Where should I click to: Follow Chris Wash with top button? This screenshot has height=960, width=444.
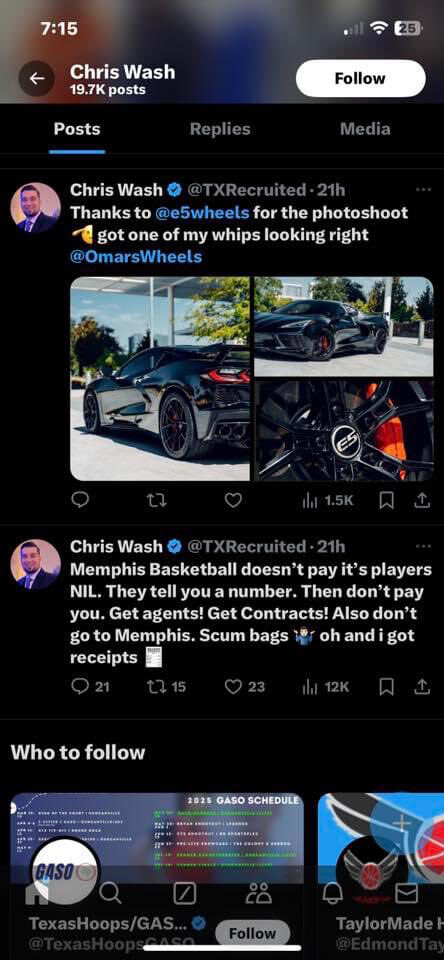tap(360, 78)
